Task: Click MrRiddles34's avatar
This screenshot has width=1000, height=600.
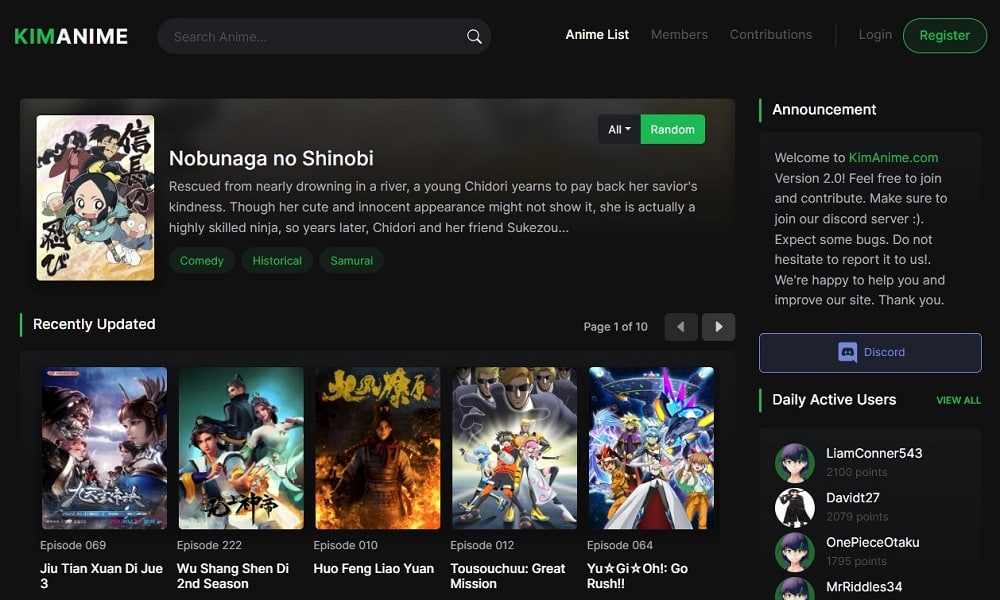Action: [795, 589]
